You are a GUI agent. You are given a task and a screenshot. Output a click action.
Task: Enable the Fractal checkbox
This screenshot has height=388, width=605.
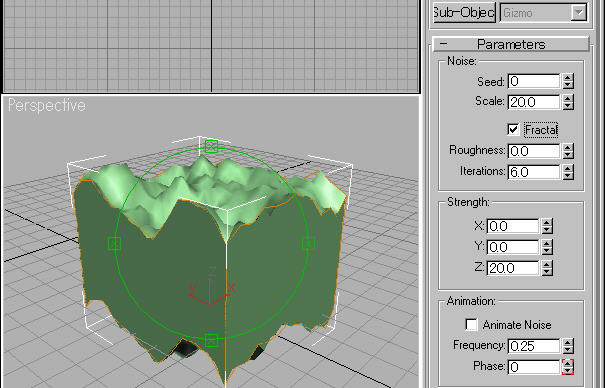(x=513, y=130)
